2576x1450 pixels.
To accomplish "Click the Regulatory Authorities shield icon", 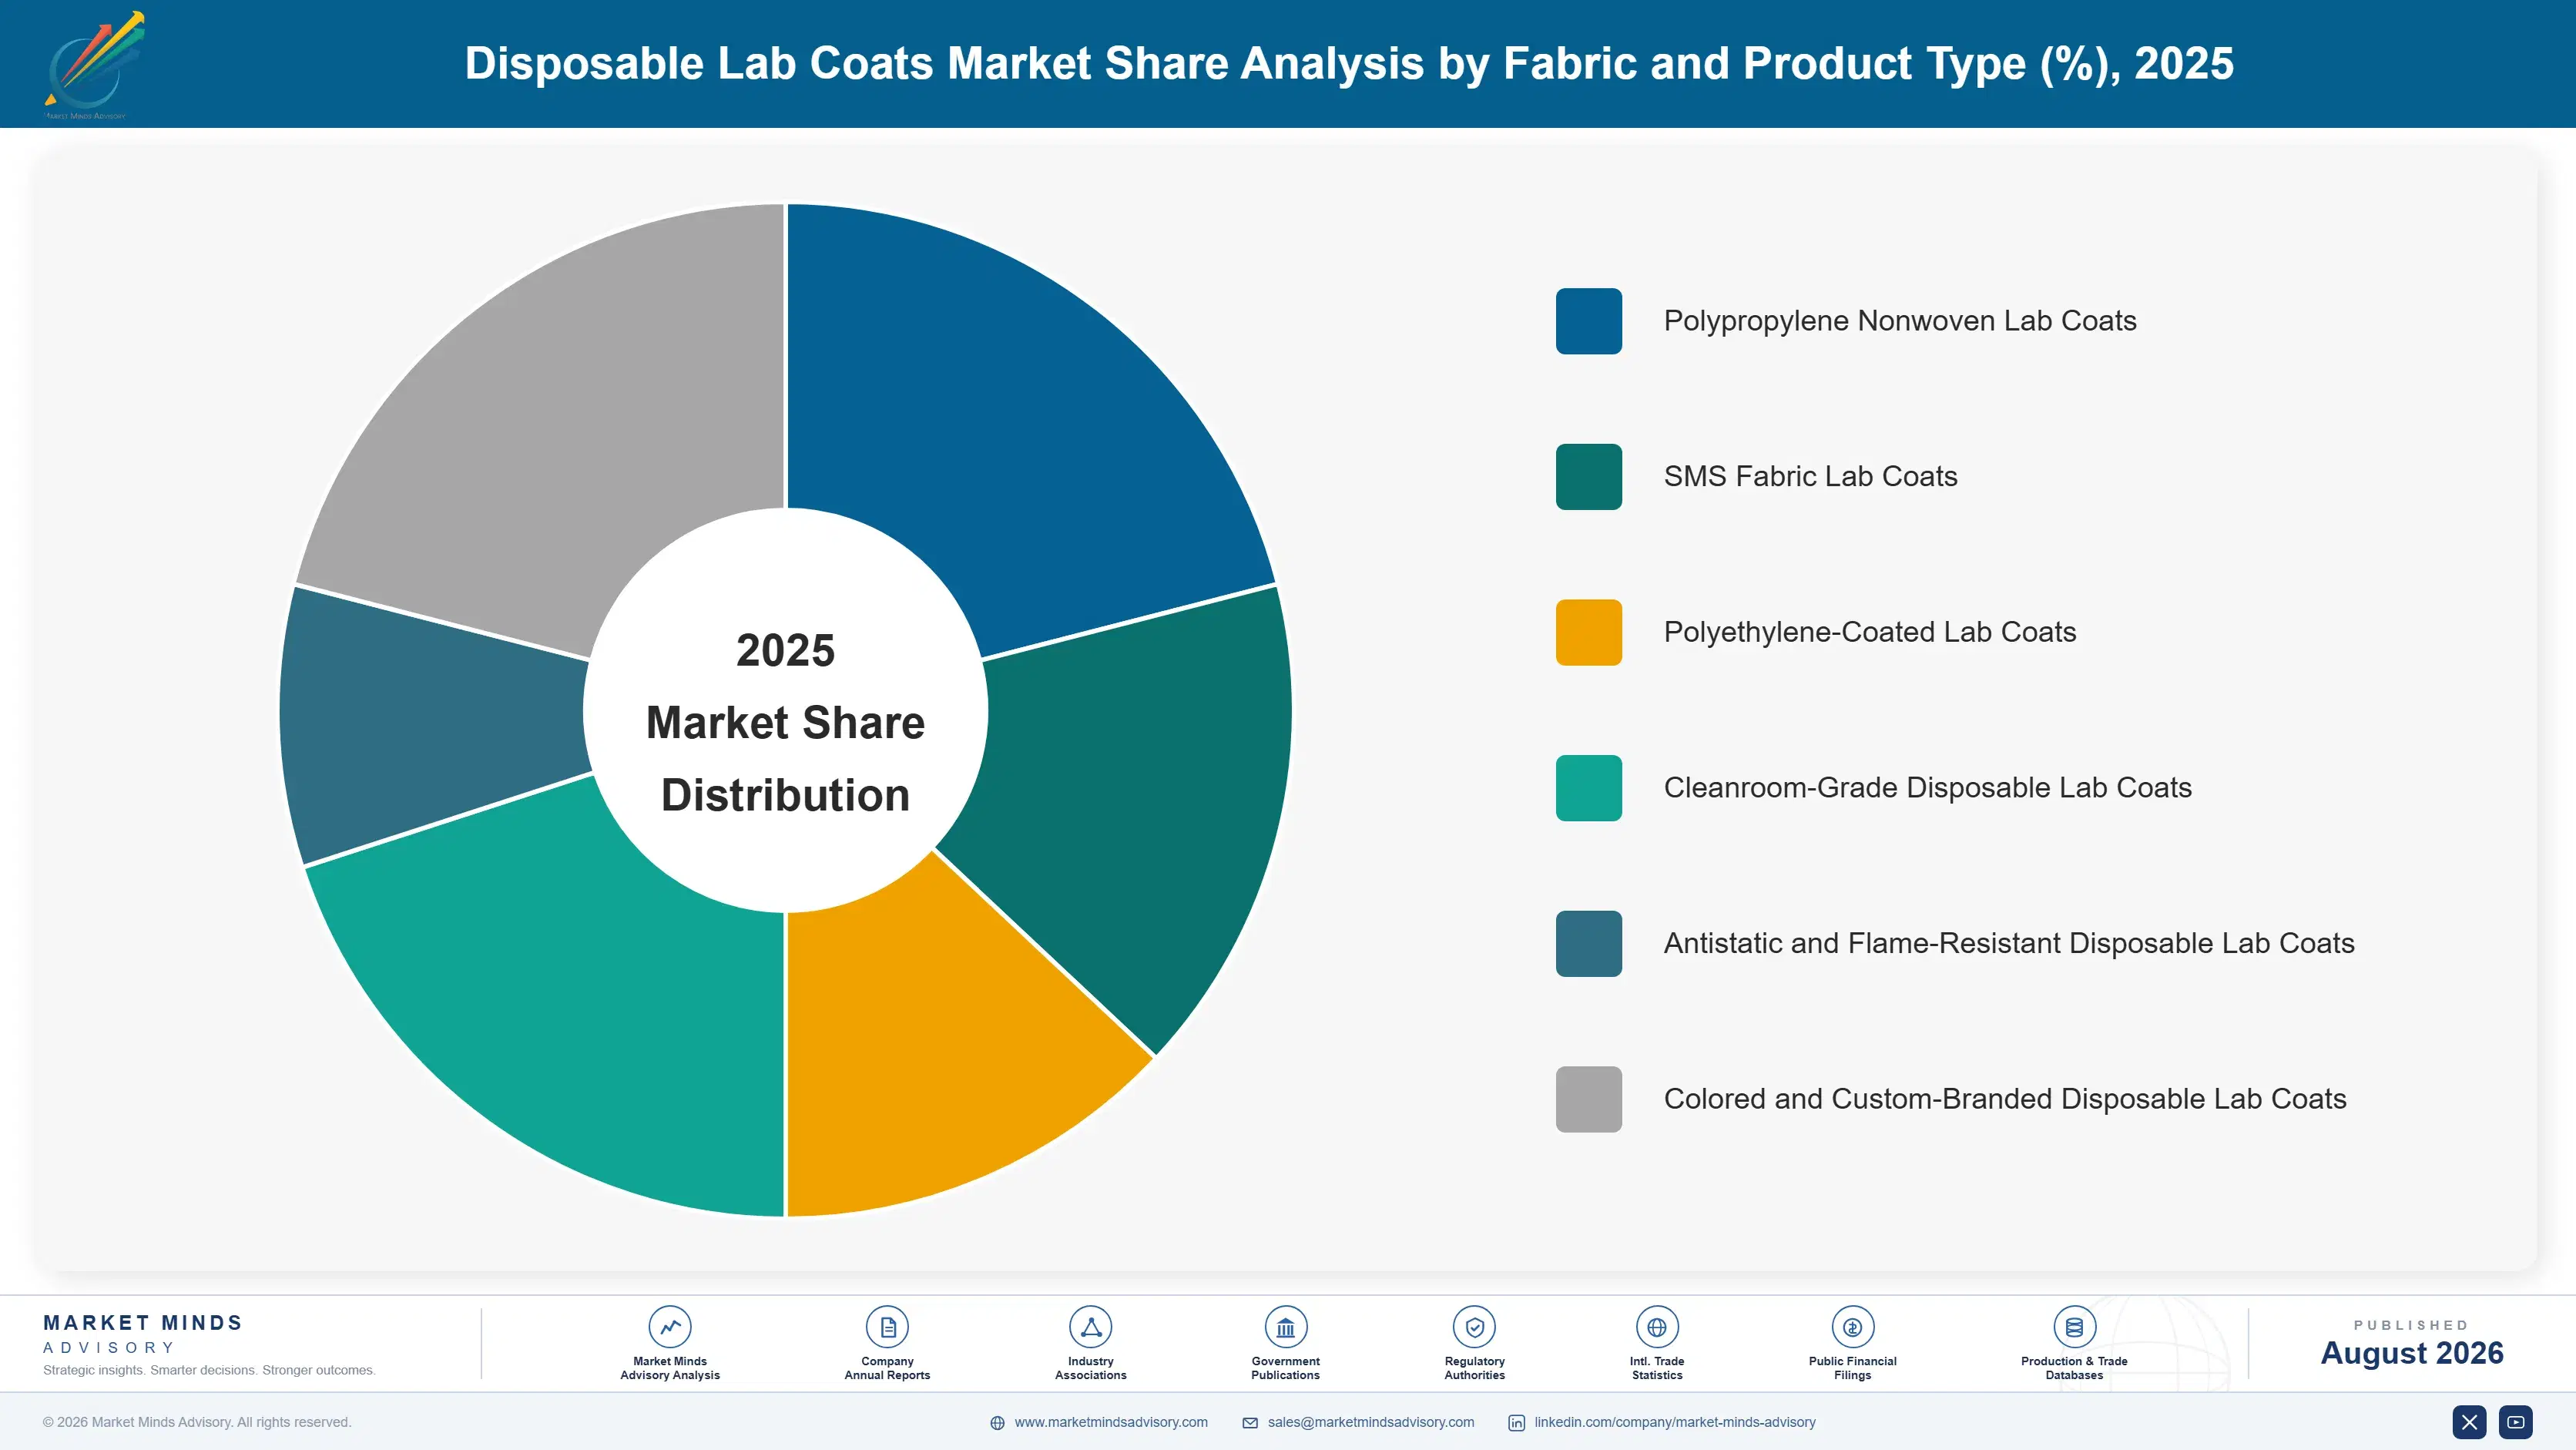I will pyautogui.click(x=1474, y=1327).
